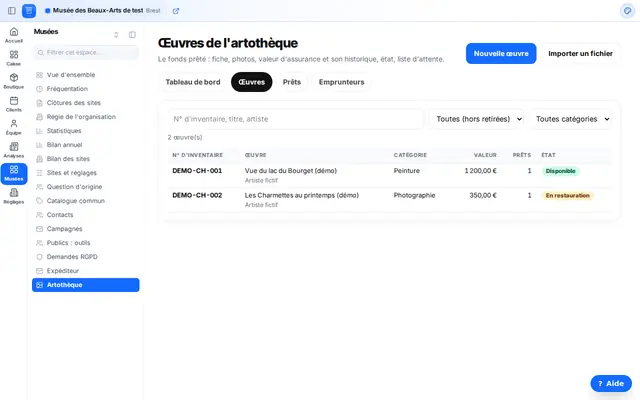Click the Nouvelle œuvre button

[x=501, y=53]
